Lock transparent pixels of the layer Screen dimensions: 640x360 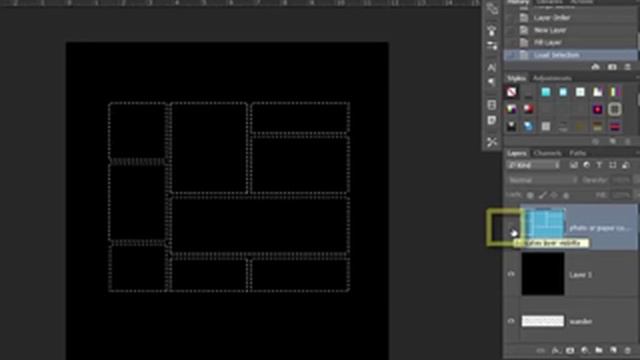click(530, 196)
